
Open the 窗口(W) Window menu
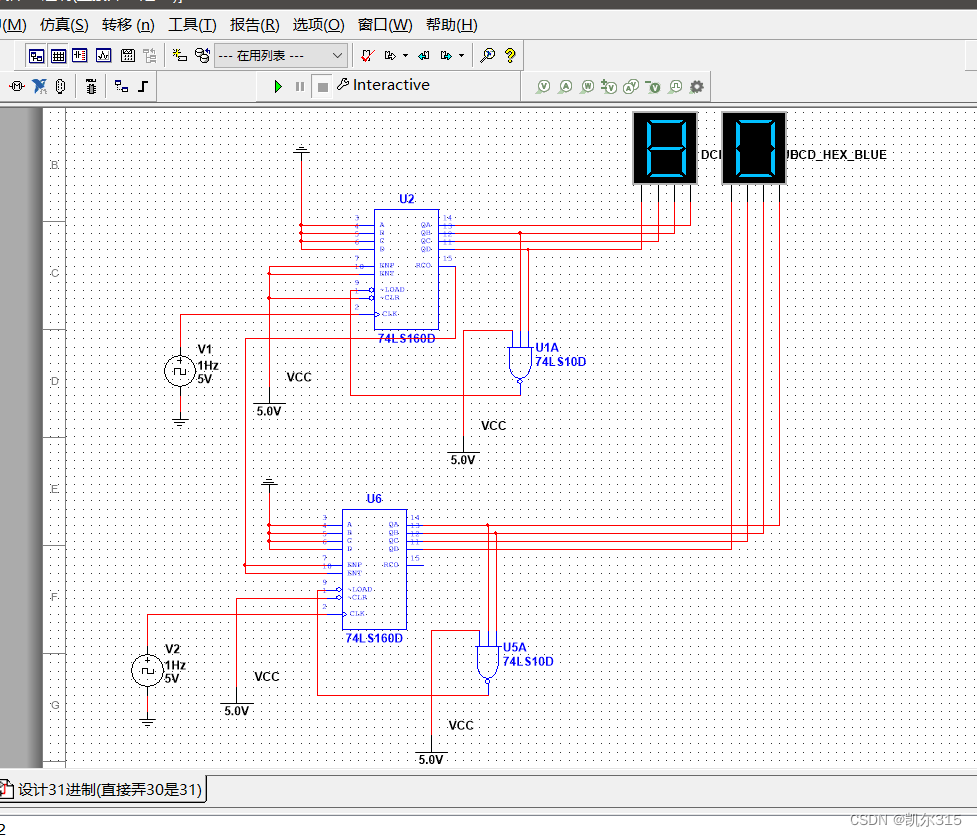(385, 25)
